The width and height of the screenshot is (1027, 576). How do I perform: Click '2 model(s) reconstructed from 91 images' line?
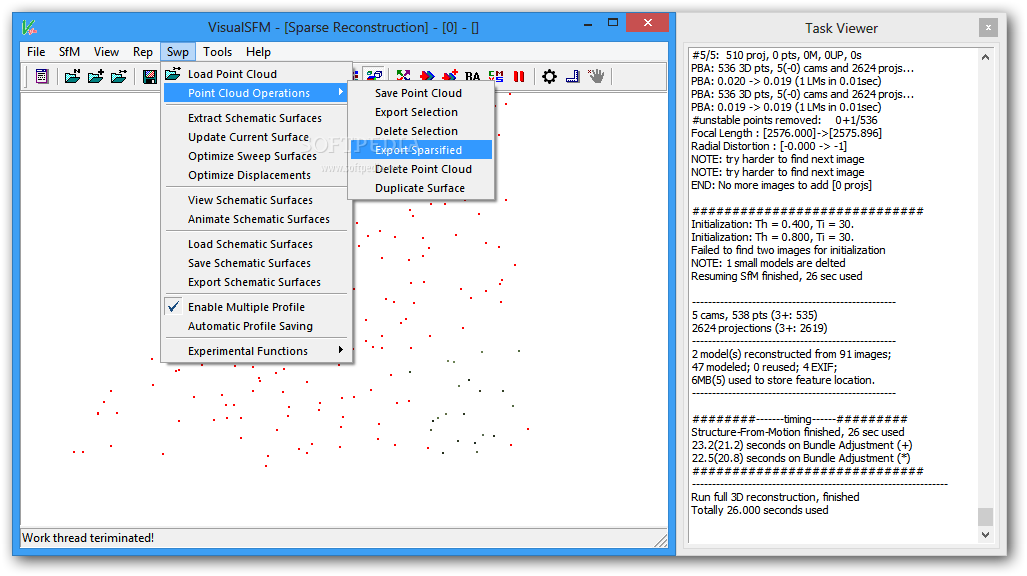[791, 355]
